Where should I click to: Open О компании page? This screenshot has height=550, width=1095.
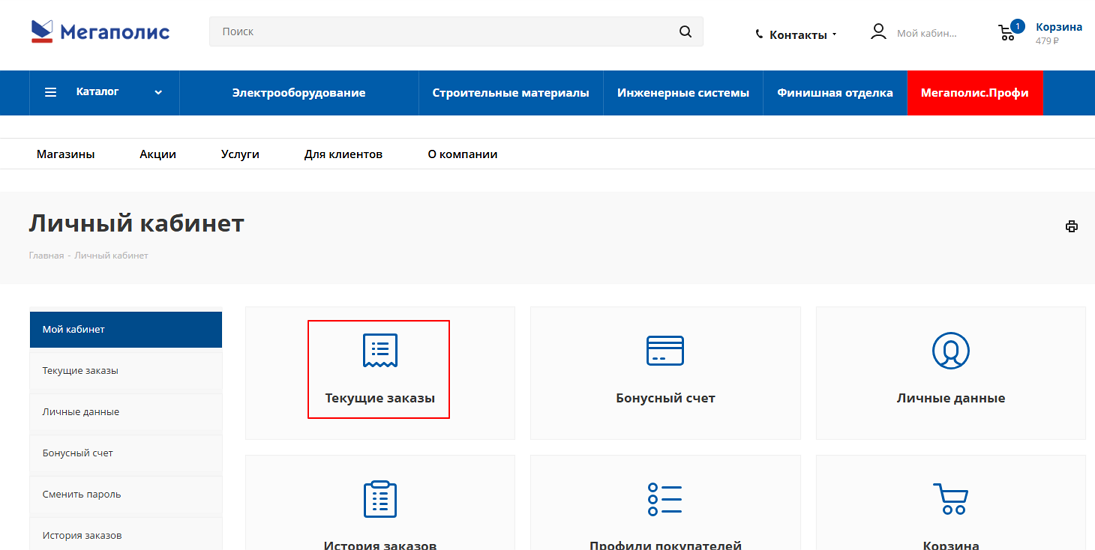point(462,154)
